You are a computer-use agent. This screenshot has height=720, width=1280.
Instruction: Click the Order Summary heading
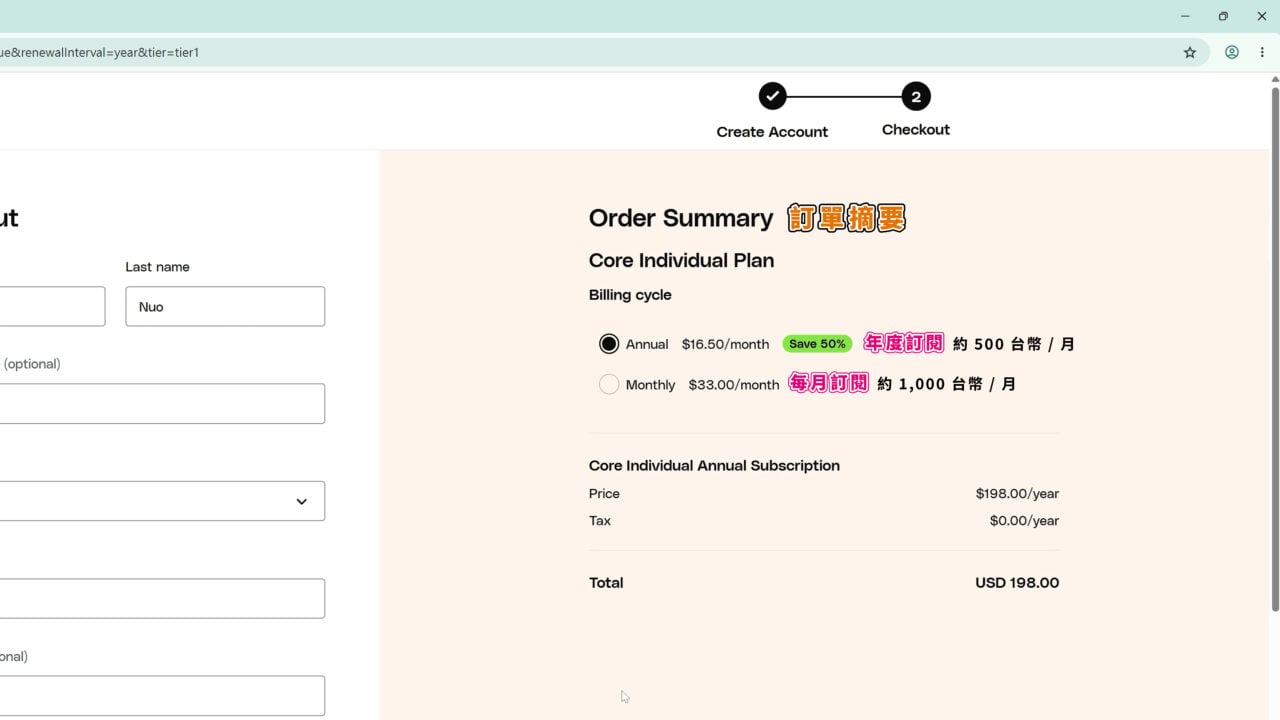(681, 218)
